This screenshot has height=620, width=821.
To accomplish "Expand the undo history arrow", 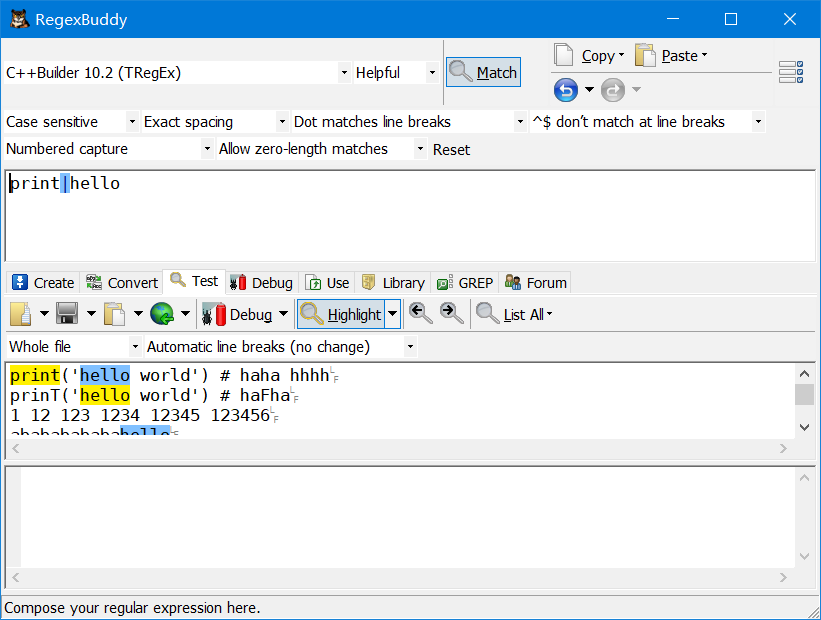I will (x=589, y=90).
